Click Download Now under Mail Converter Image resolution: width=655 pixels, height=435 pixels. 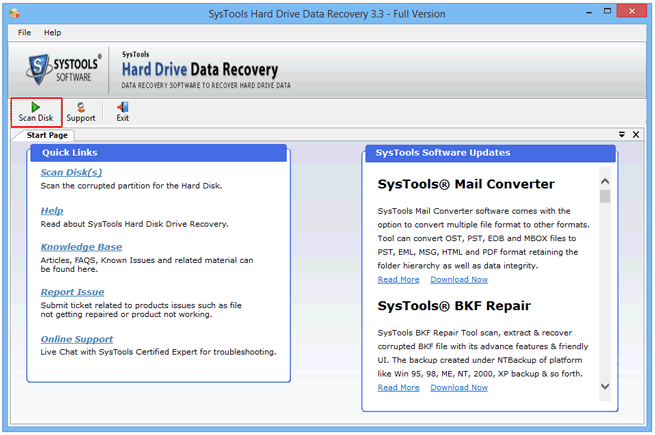coord(459,280)
